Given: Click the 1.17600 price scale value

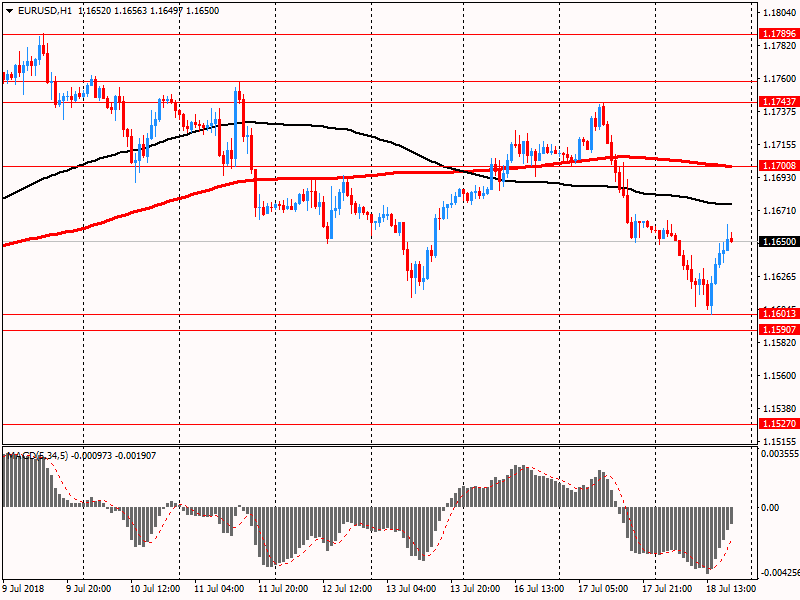Looking at the screenshot, I should pos(780,79).
